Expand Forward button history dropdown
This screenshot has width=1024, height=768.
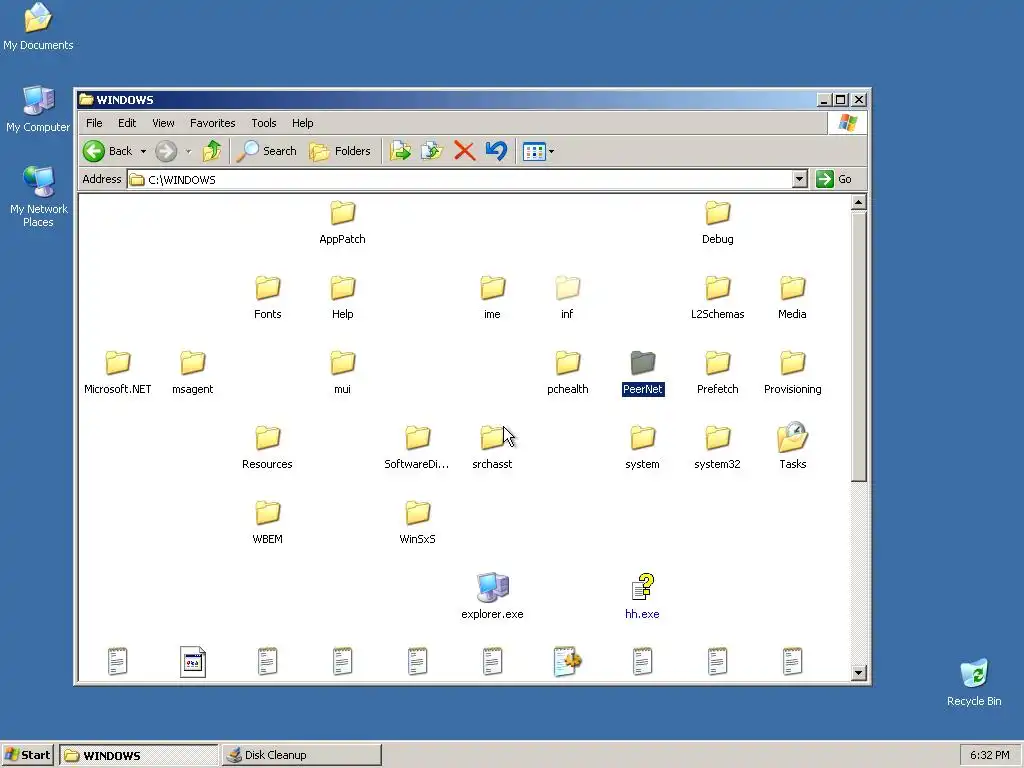click(x=188, y=152)
